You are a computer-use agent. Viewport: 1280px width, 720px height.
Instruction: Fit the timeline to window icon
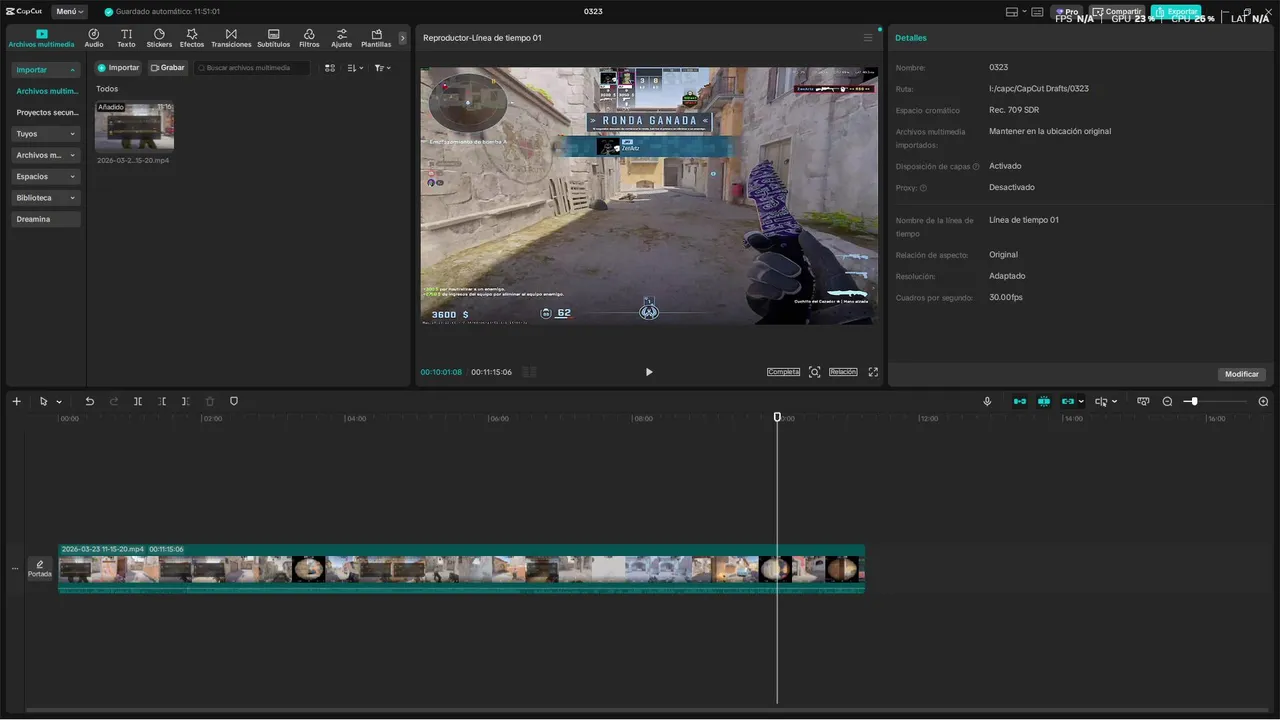(1143, 401)
